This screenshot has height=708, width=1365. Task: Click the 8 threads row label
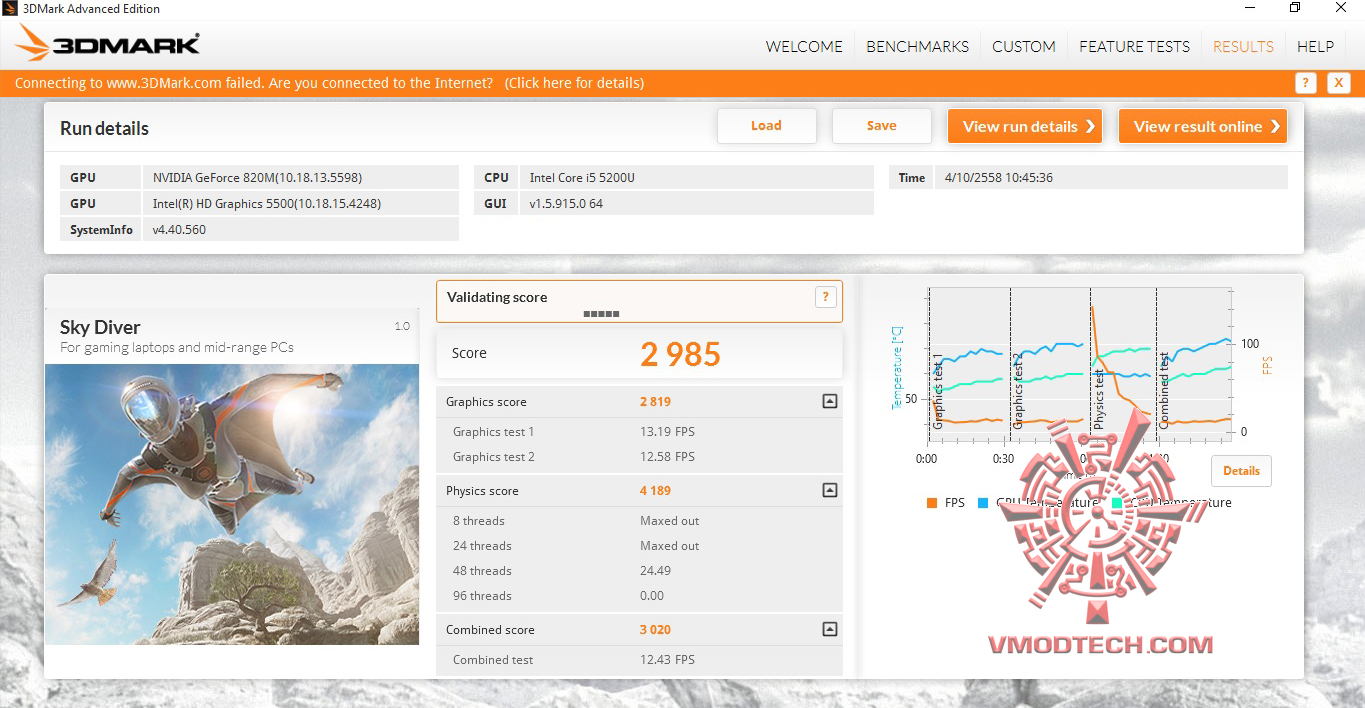click(479, 521)
